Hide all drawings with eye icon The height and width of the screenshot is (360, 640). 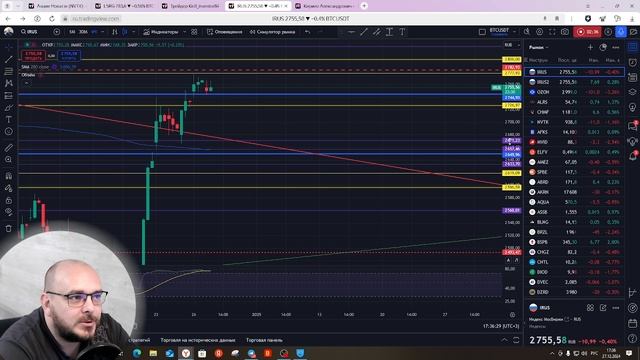(x=9, y=212)
